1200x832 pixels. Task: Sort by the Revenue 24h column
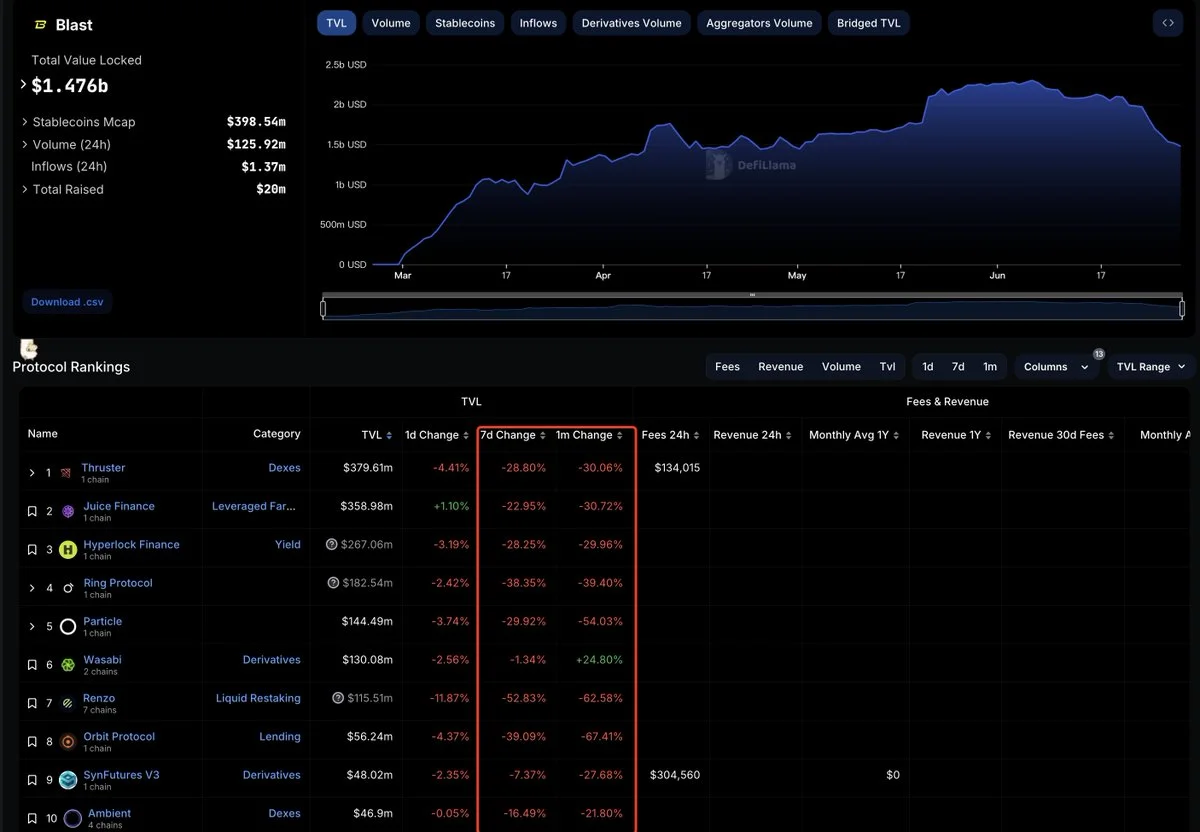753,435
